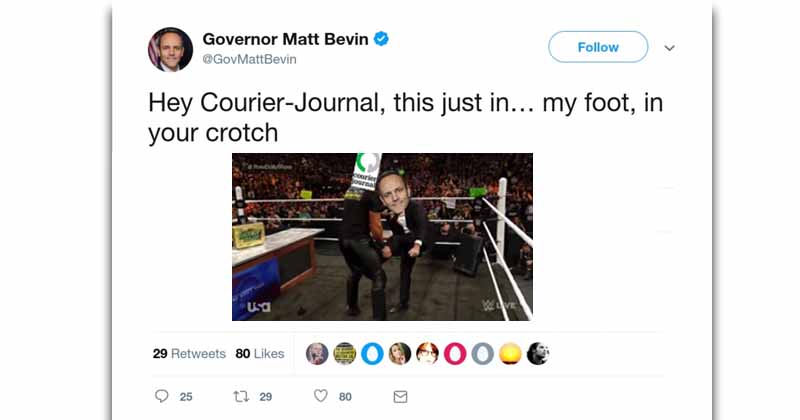Click the last black-and-white liker avatar
This screenshot has height=420, width=800.
[537, 354]
